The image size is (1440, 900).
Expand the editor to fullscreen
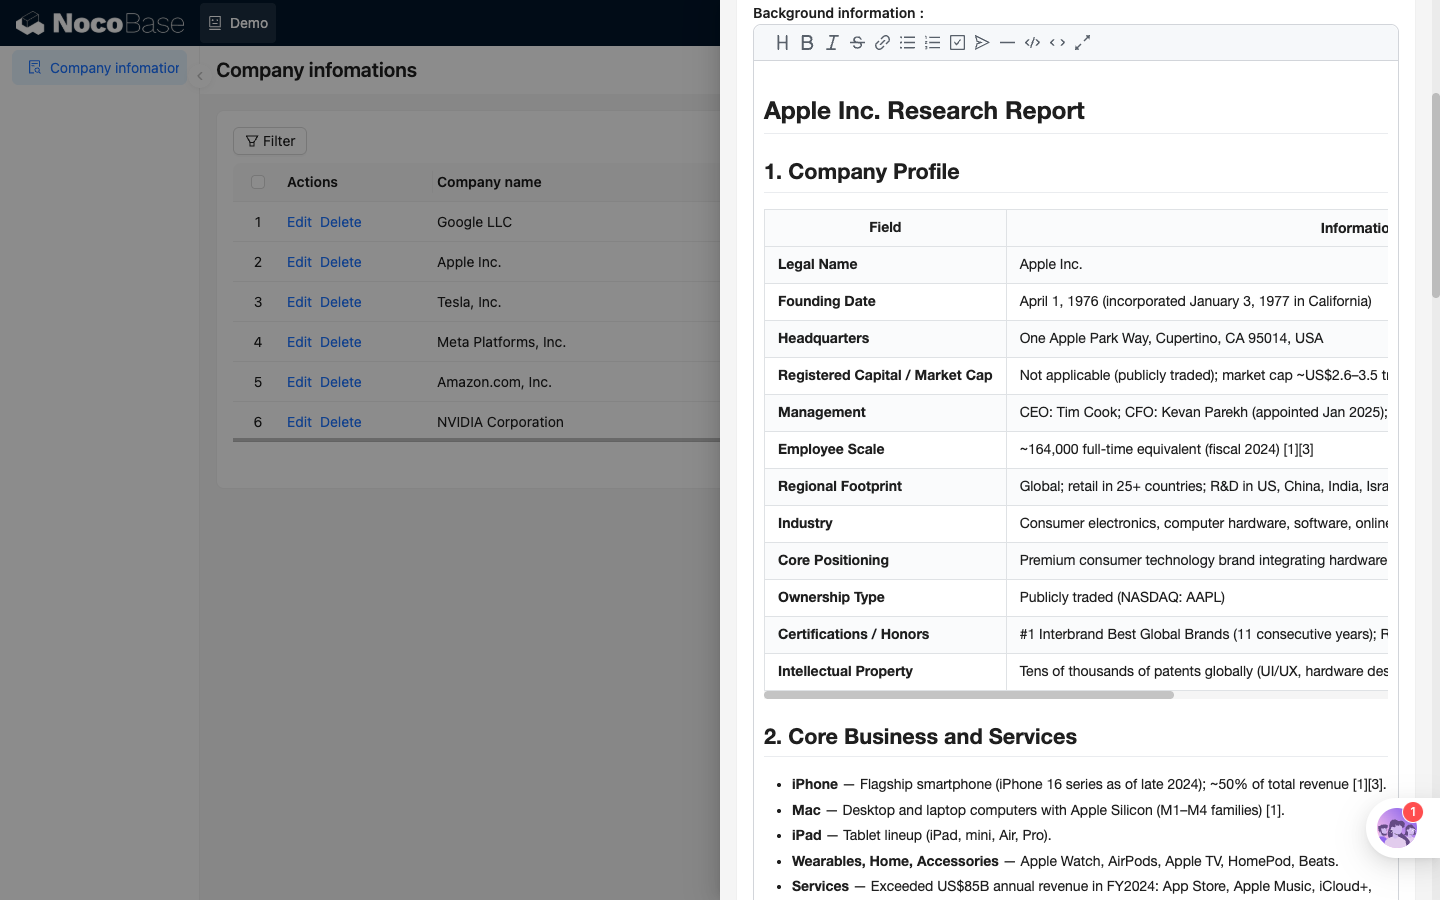[1082, 43]
